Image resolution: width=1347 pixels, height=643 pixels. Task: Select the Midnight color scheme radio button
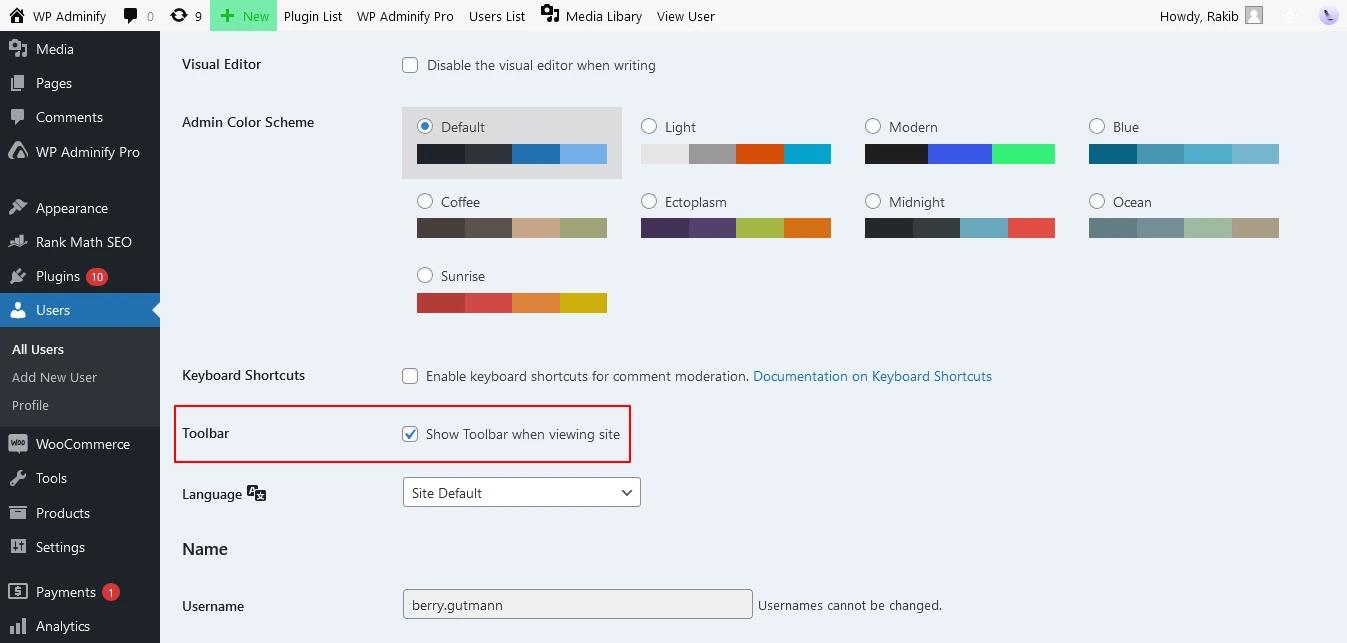[x=873, y=201]
